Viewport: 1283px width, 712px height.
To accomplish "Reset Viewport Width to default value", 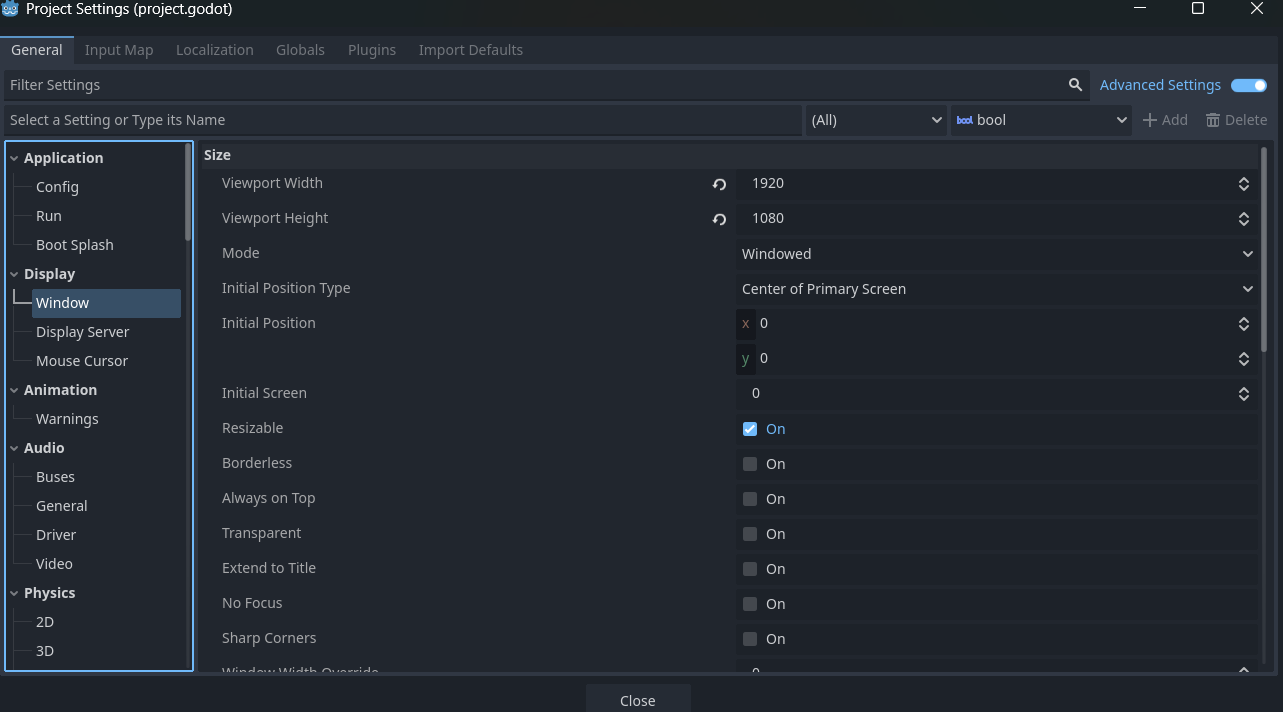I will (x=719, y=184).
